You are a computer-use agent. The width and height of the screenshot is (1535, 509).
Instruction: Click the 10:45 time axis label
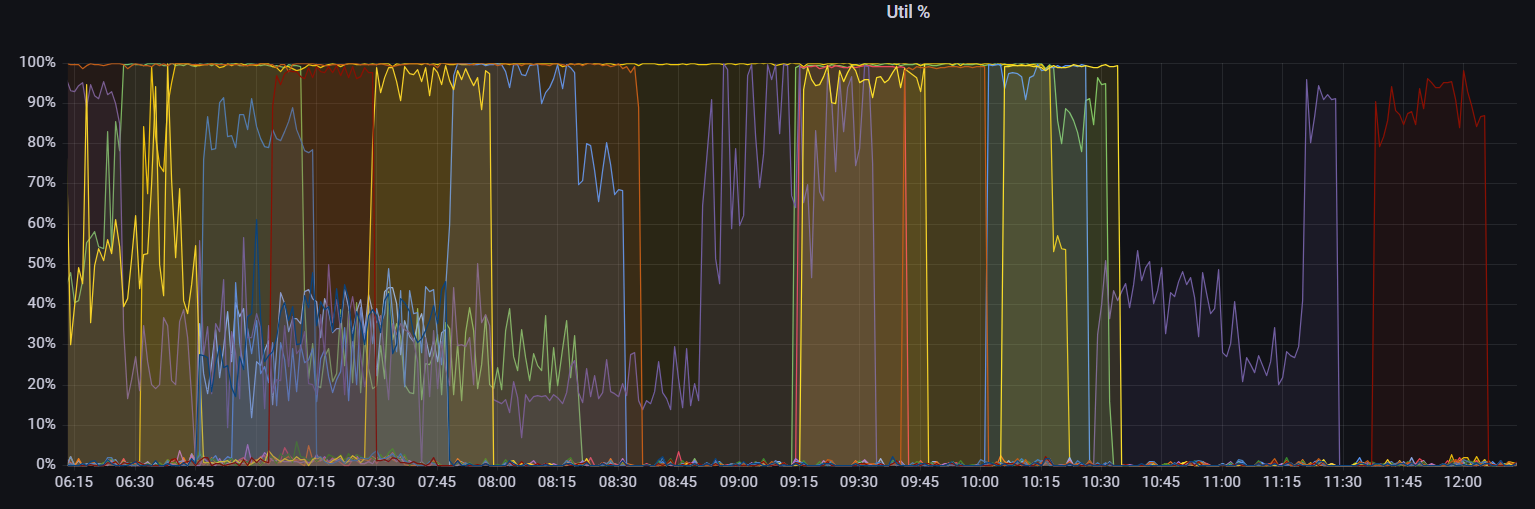1161,482
